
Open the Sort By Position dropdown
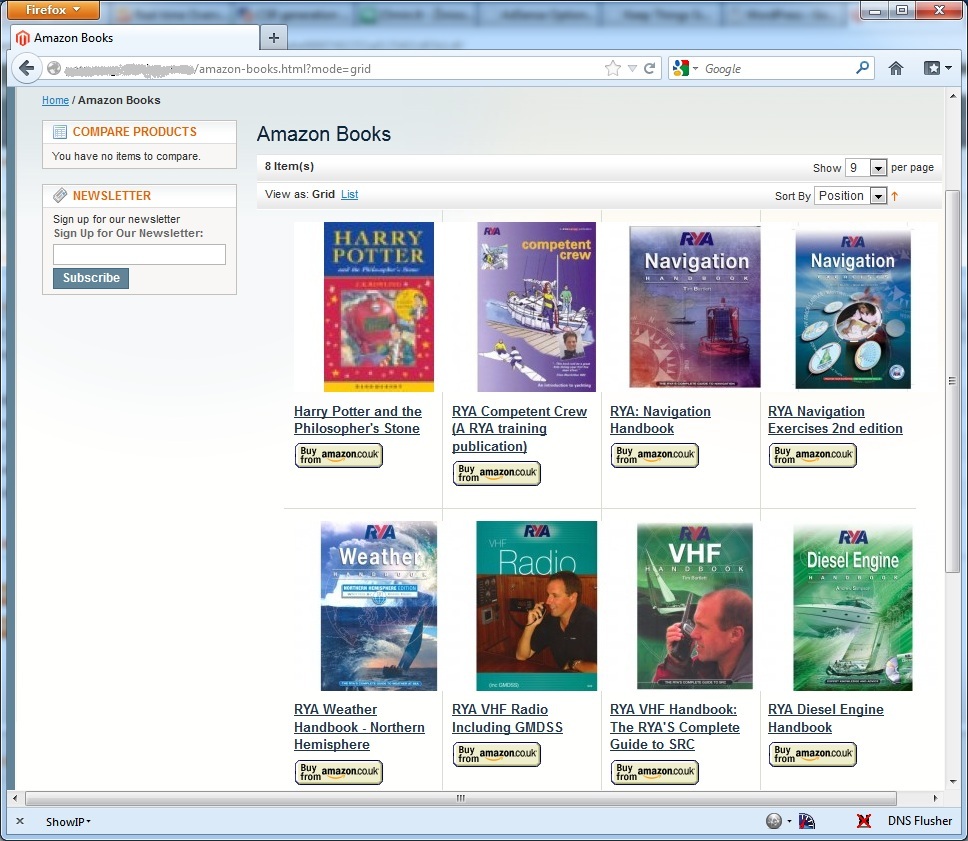tap(851, 196)
